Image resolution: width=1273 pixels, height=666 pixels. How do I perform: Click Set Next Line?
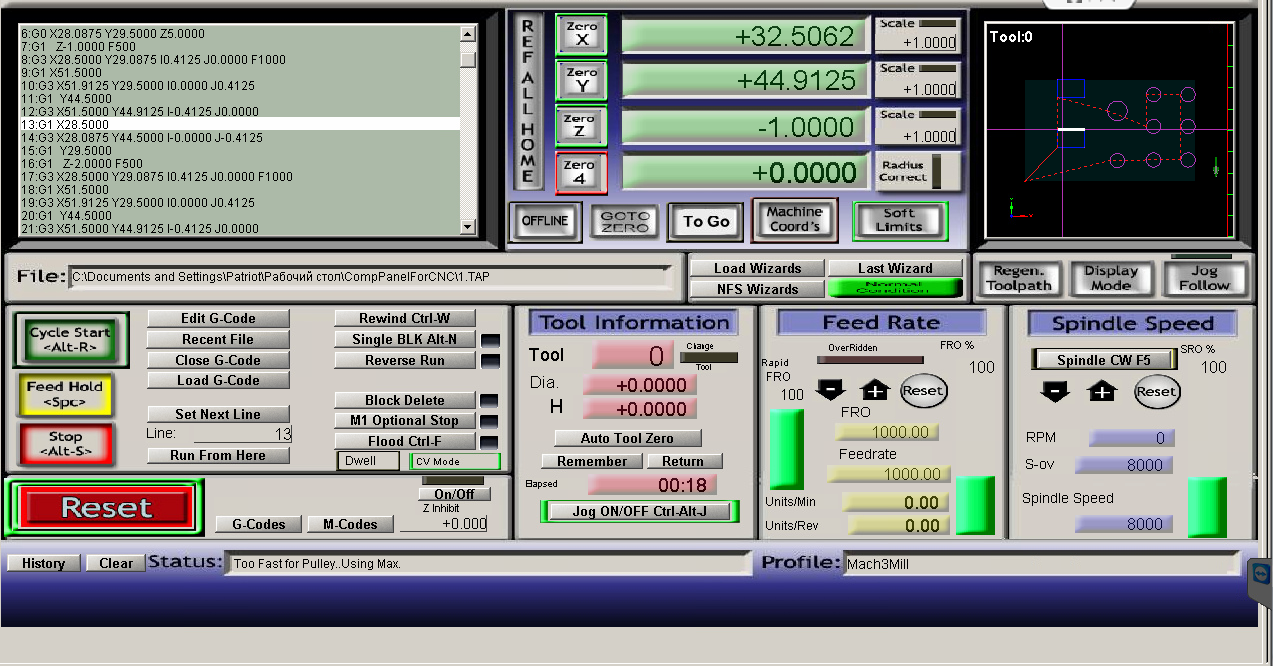pos(218,414)
